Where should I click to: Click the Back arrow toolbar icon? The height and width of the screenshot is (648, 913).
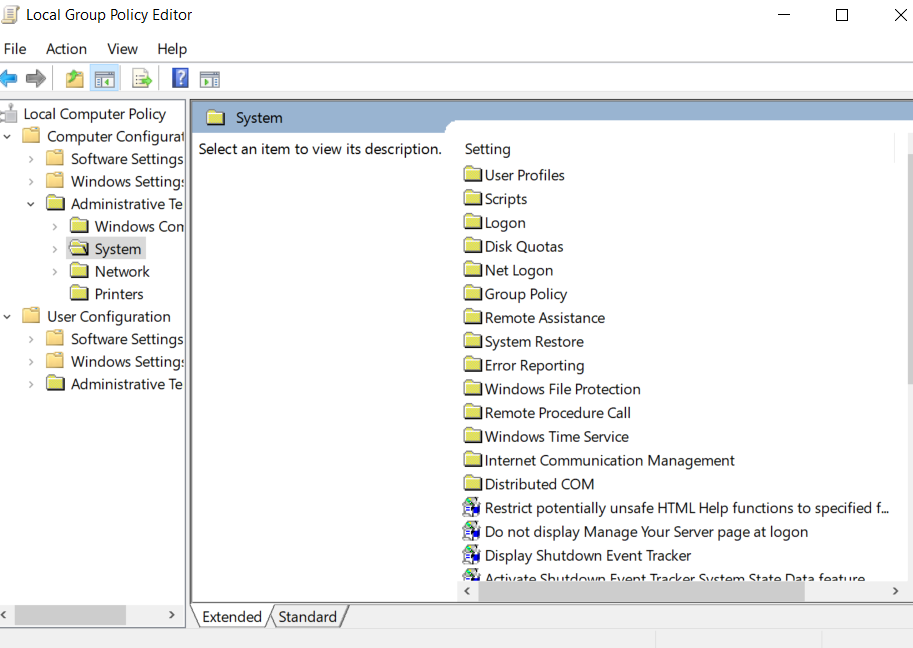(x=9, y=78)
